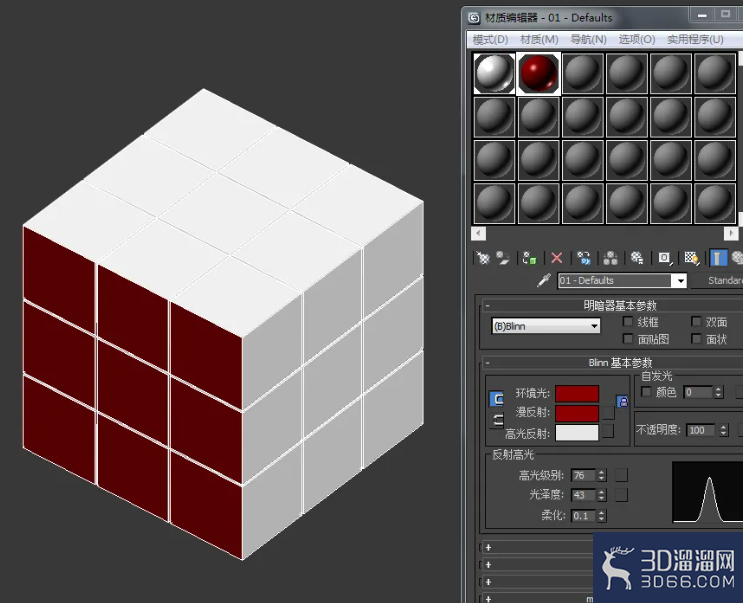Open the 导航(N) menu
Image resolution: width=743 pixels, height=603 pixels.
pyautogui.click(x=589, y=39)
